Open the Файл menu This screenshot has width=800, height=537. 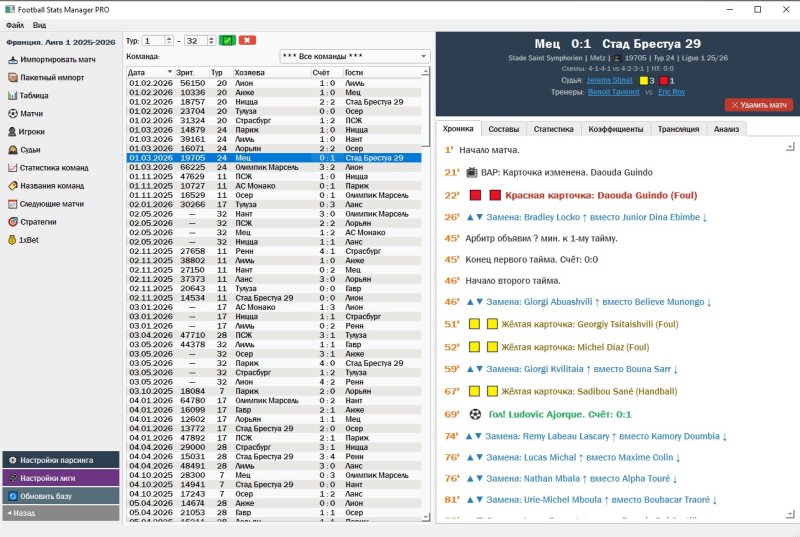pyautogui.click(x=15, y=25)
